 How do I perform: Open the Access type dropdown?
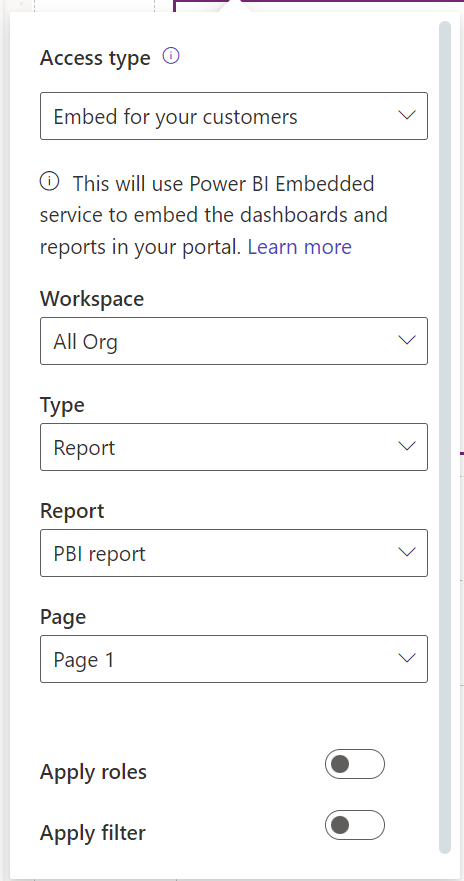click(x=234, y=116)
